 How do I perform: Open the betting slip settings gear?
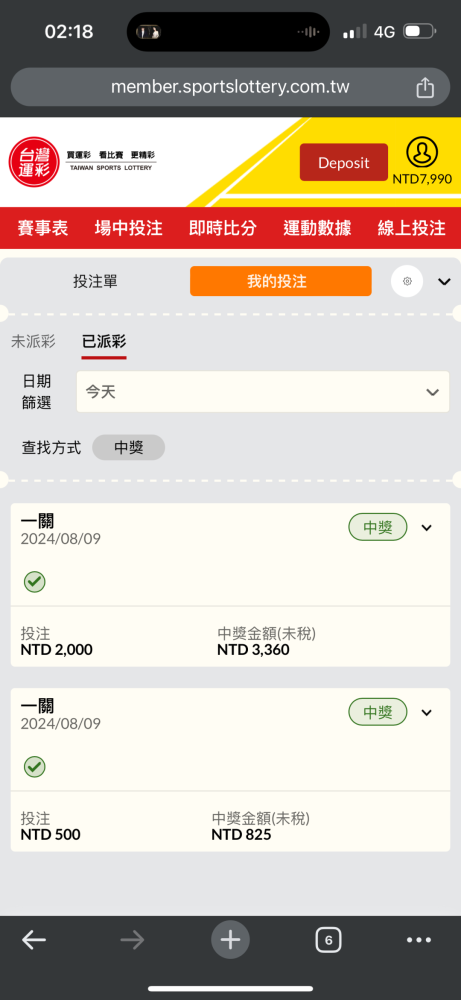click(407, 281)
